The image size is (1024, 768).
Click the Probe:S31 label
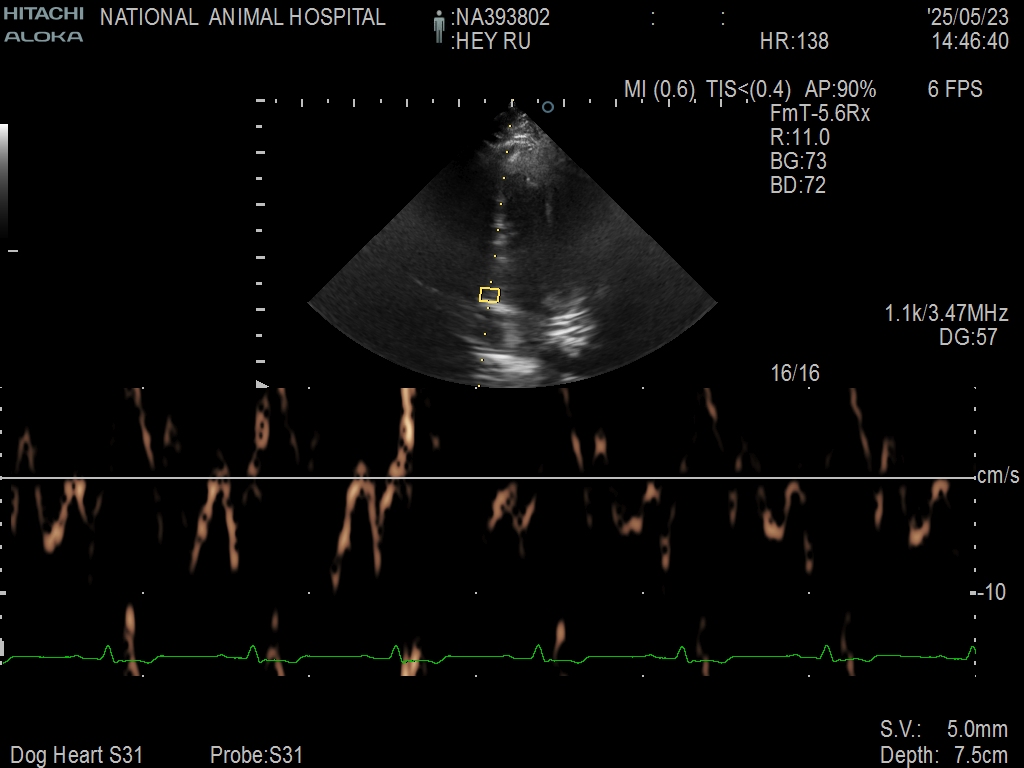coord(256,755)
